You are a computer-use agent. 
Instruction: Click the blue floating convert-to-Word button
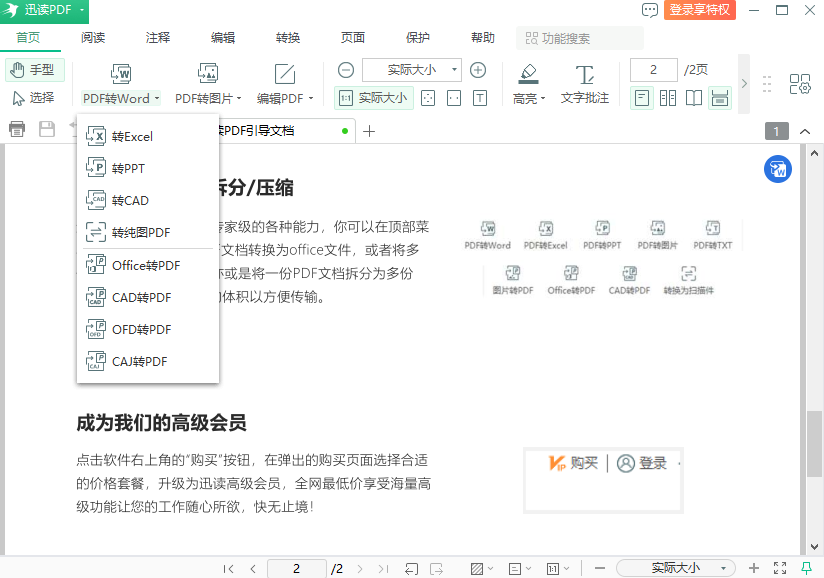pyautogui.click(x=778, y=169)
